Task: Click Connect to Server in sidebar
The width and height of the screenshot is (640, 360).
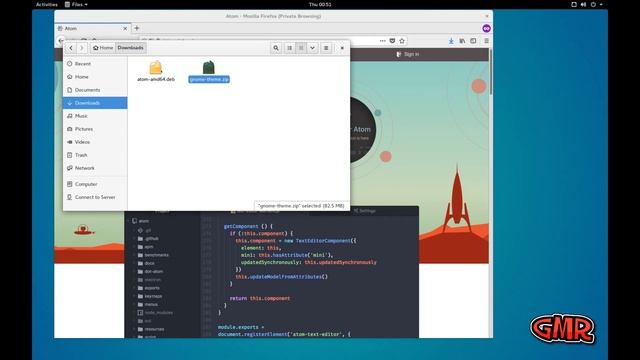Action: [x=95, y=197]
